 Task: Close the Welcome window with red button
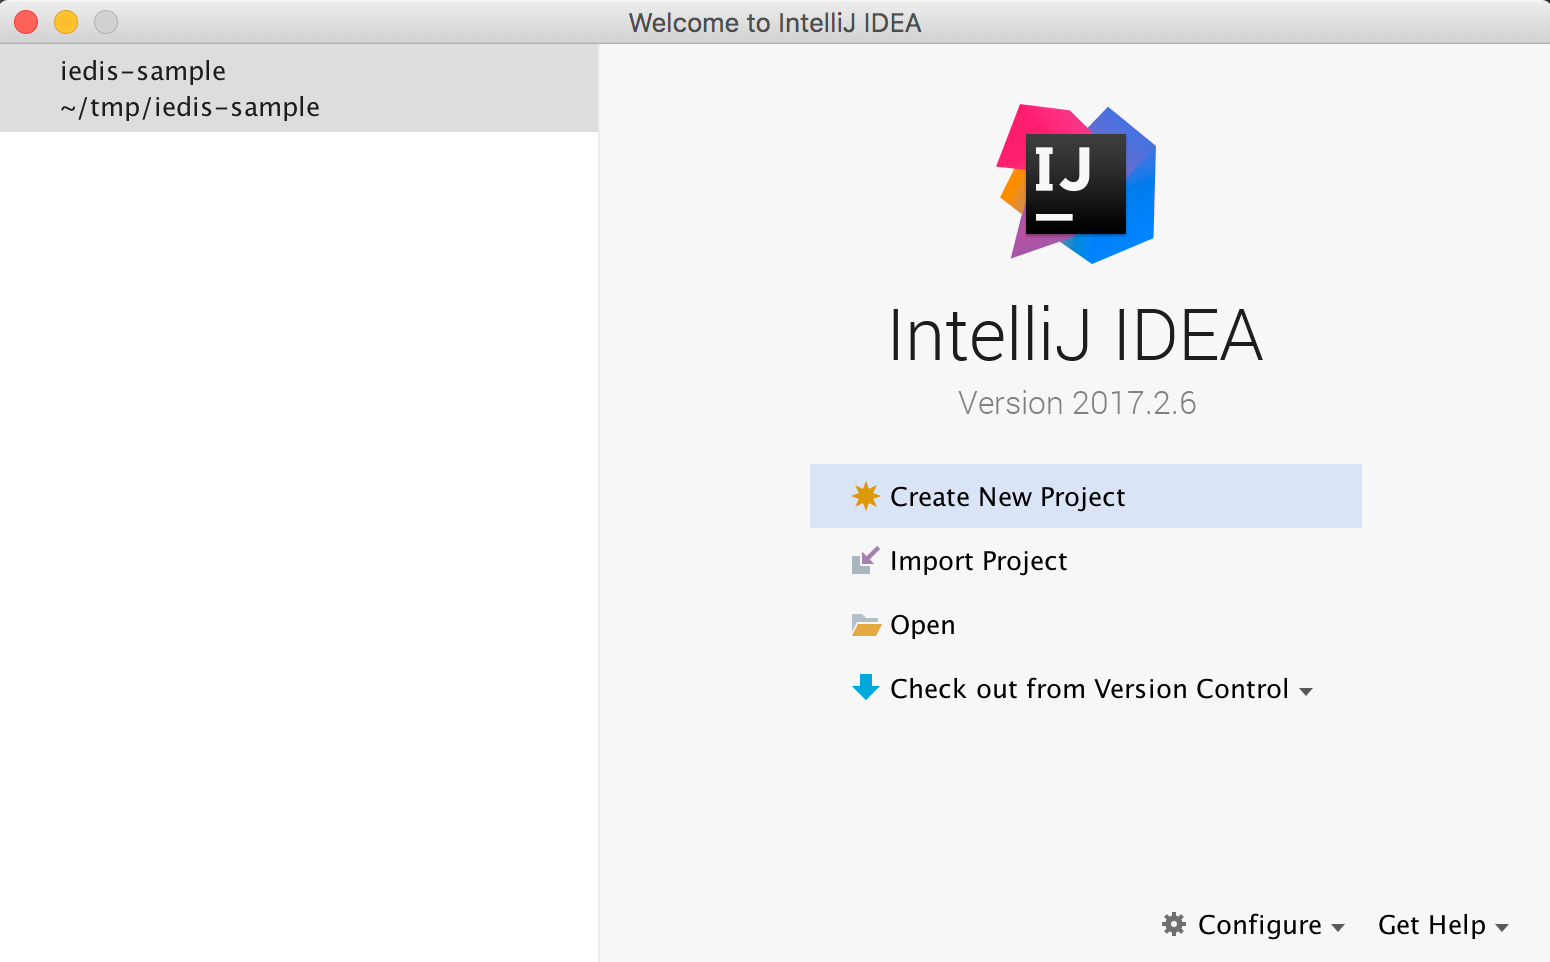(x=26, y=22)
